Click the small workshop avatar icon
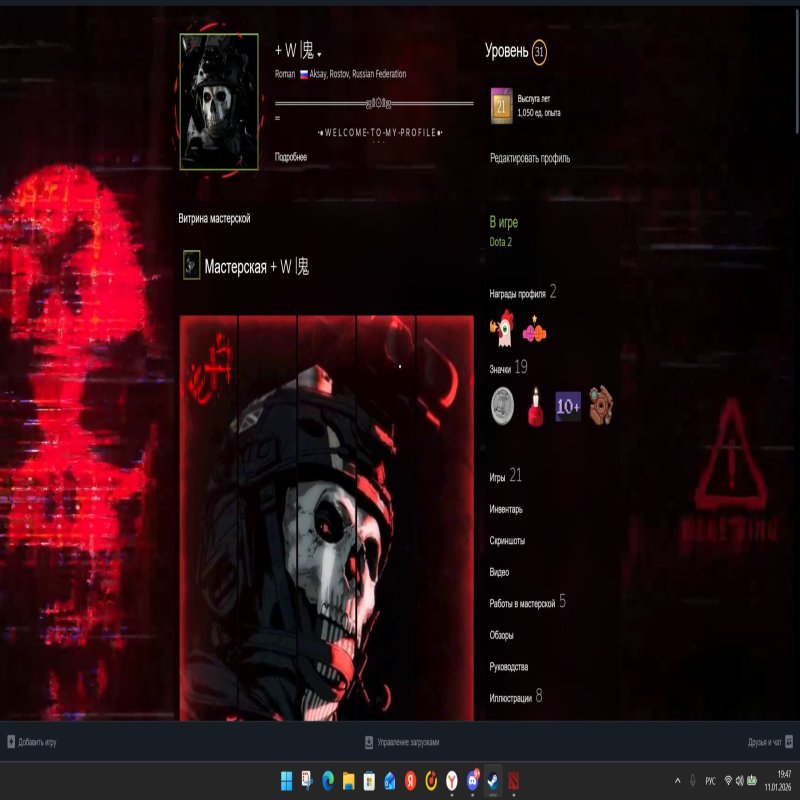The width and height of the screenshot is (800, 800). [x=191, y=266]
